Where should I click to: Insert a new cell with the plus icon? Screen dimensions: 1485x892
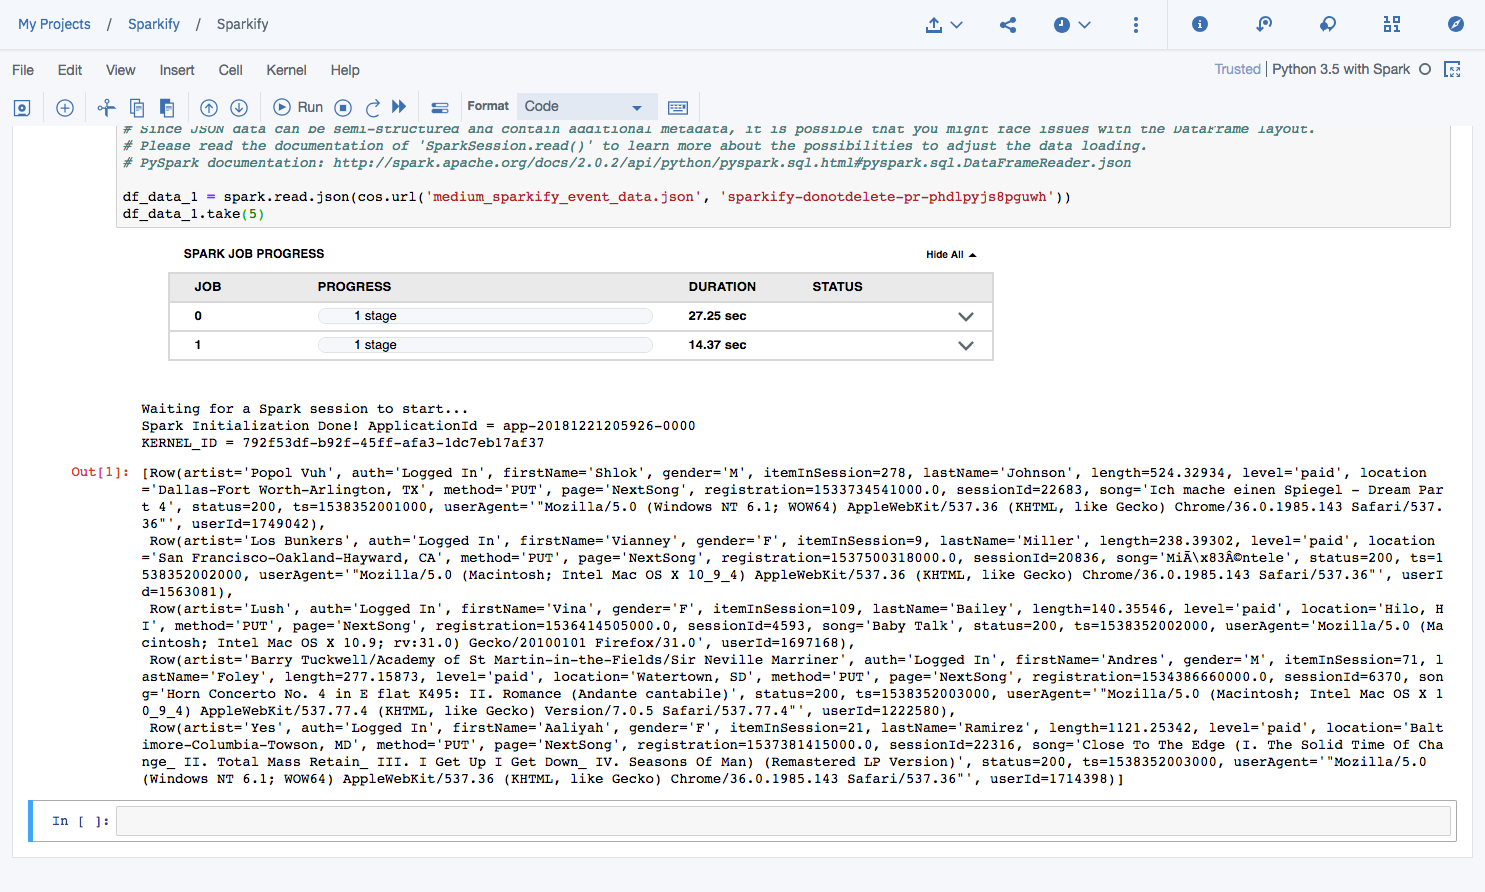point(65,108)
